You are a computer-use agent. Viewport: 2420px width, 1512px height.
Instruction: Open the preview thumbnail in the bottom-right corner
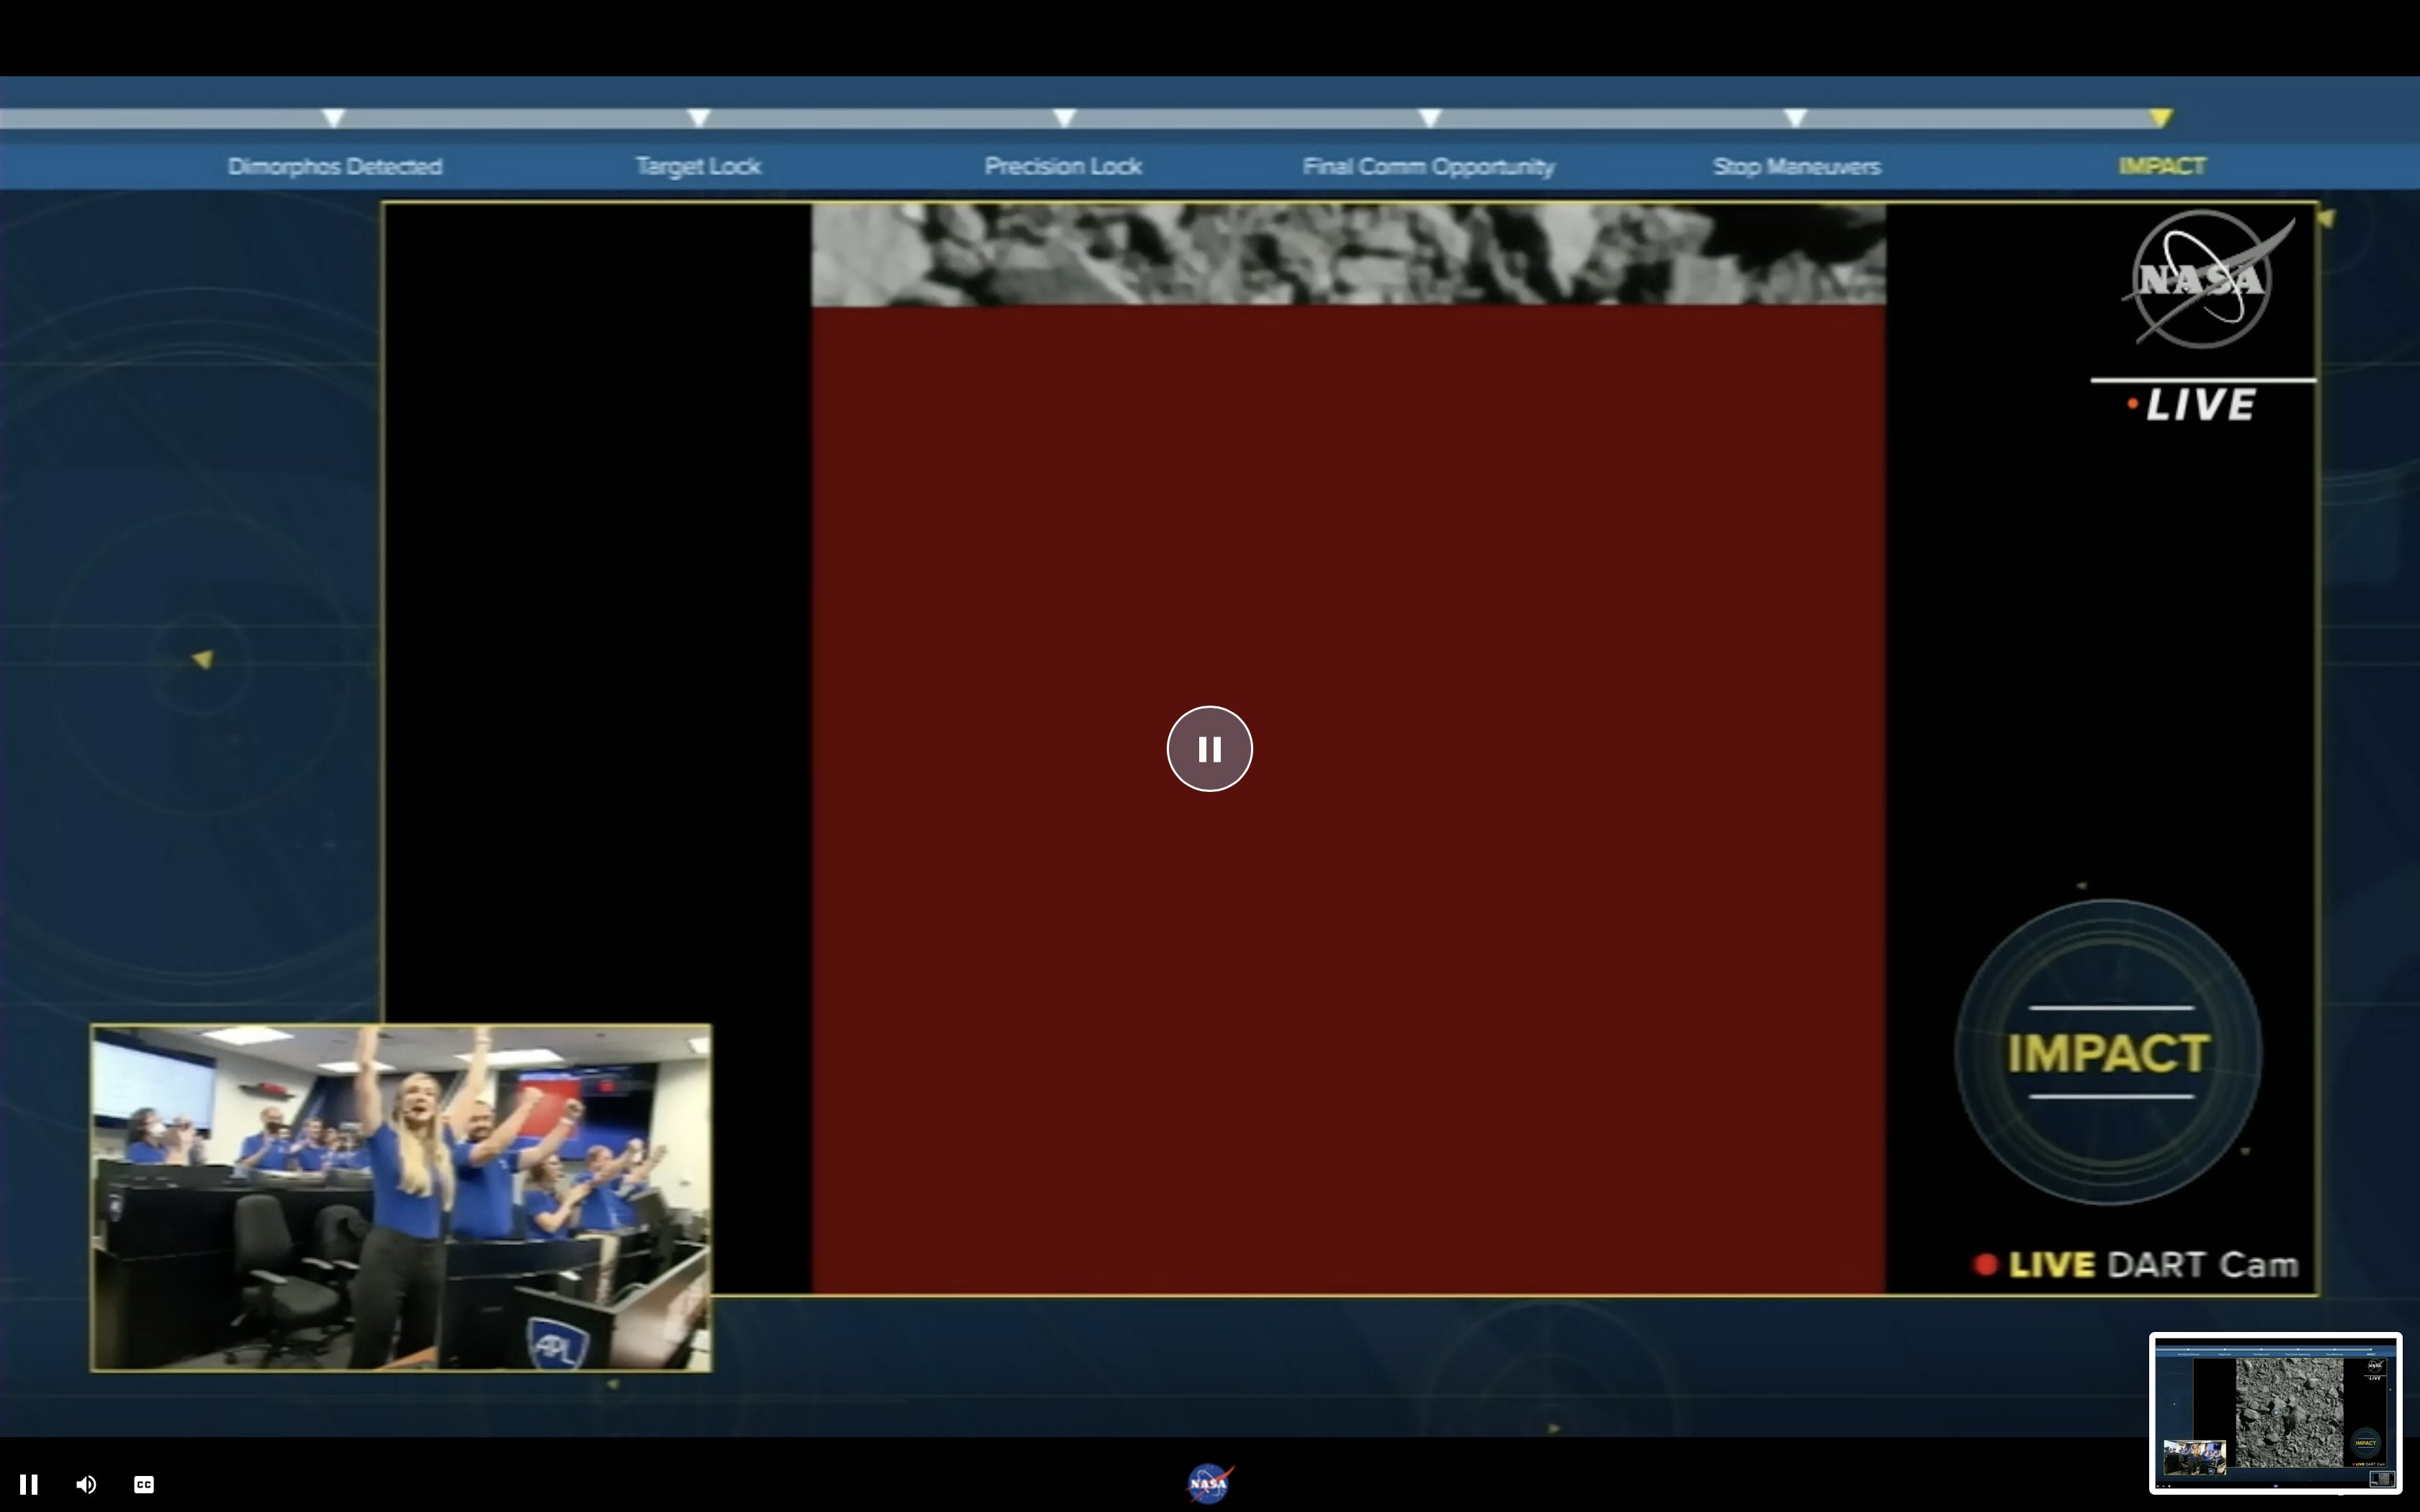[2275, 1413]
